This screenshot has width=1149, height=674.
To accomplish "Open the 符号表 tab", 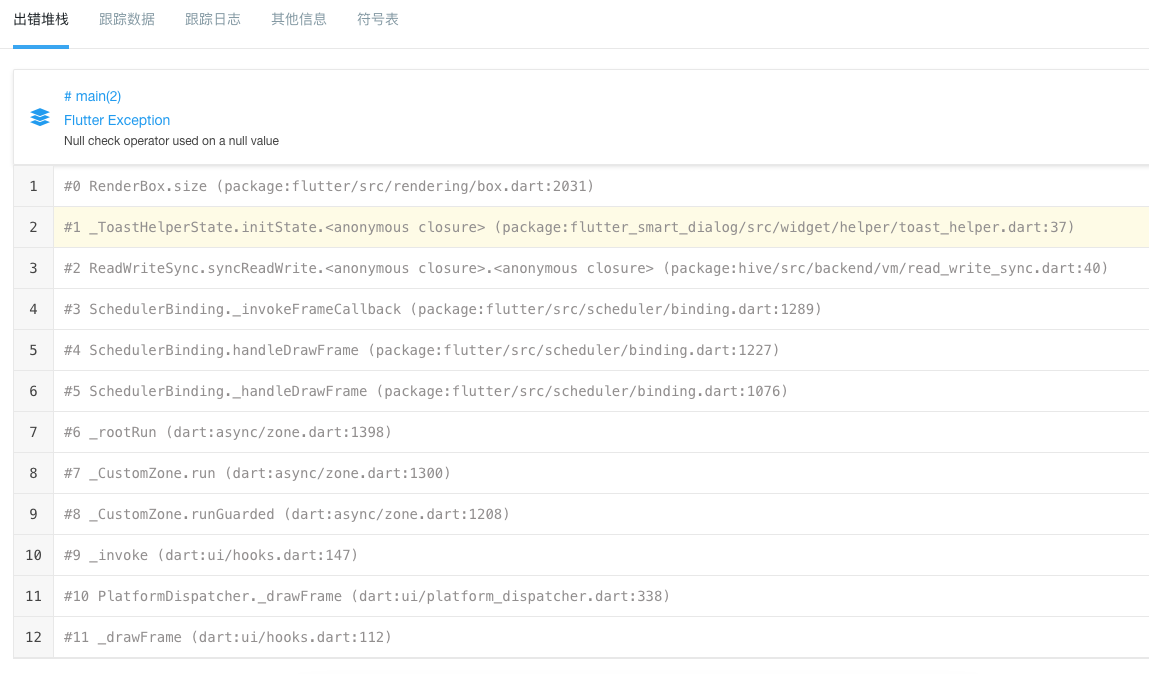I will point(377,18).
